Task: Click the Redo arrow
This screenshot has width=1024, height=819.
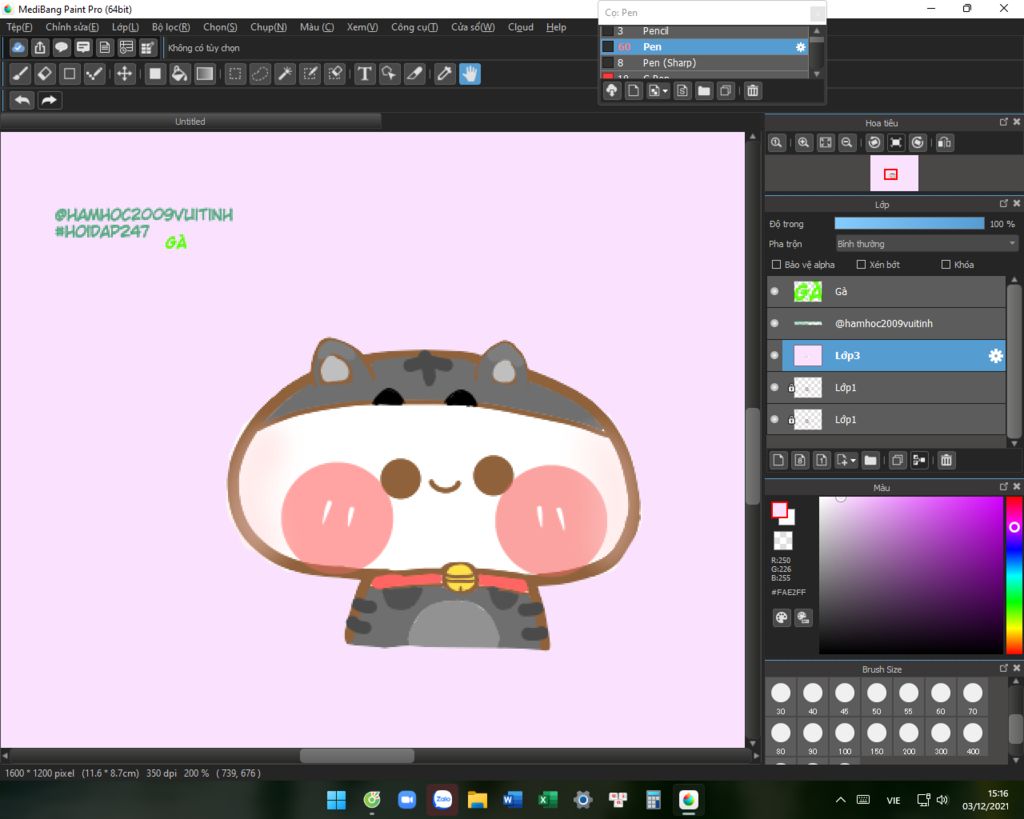Action: pos(49,101)
